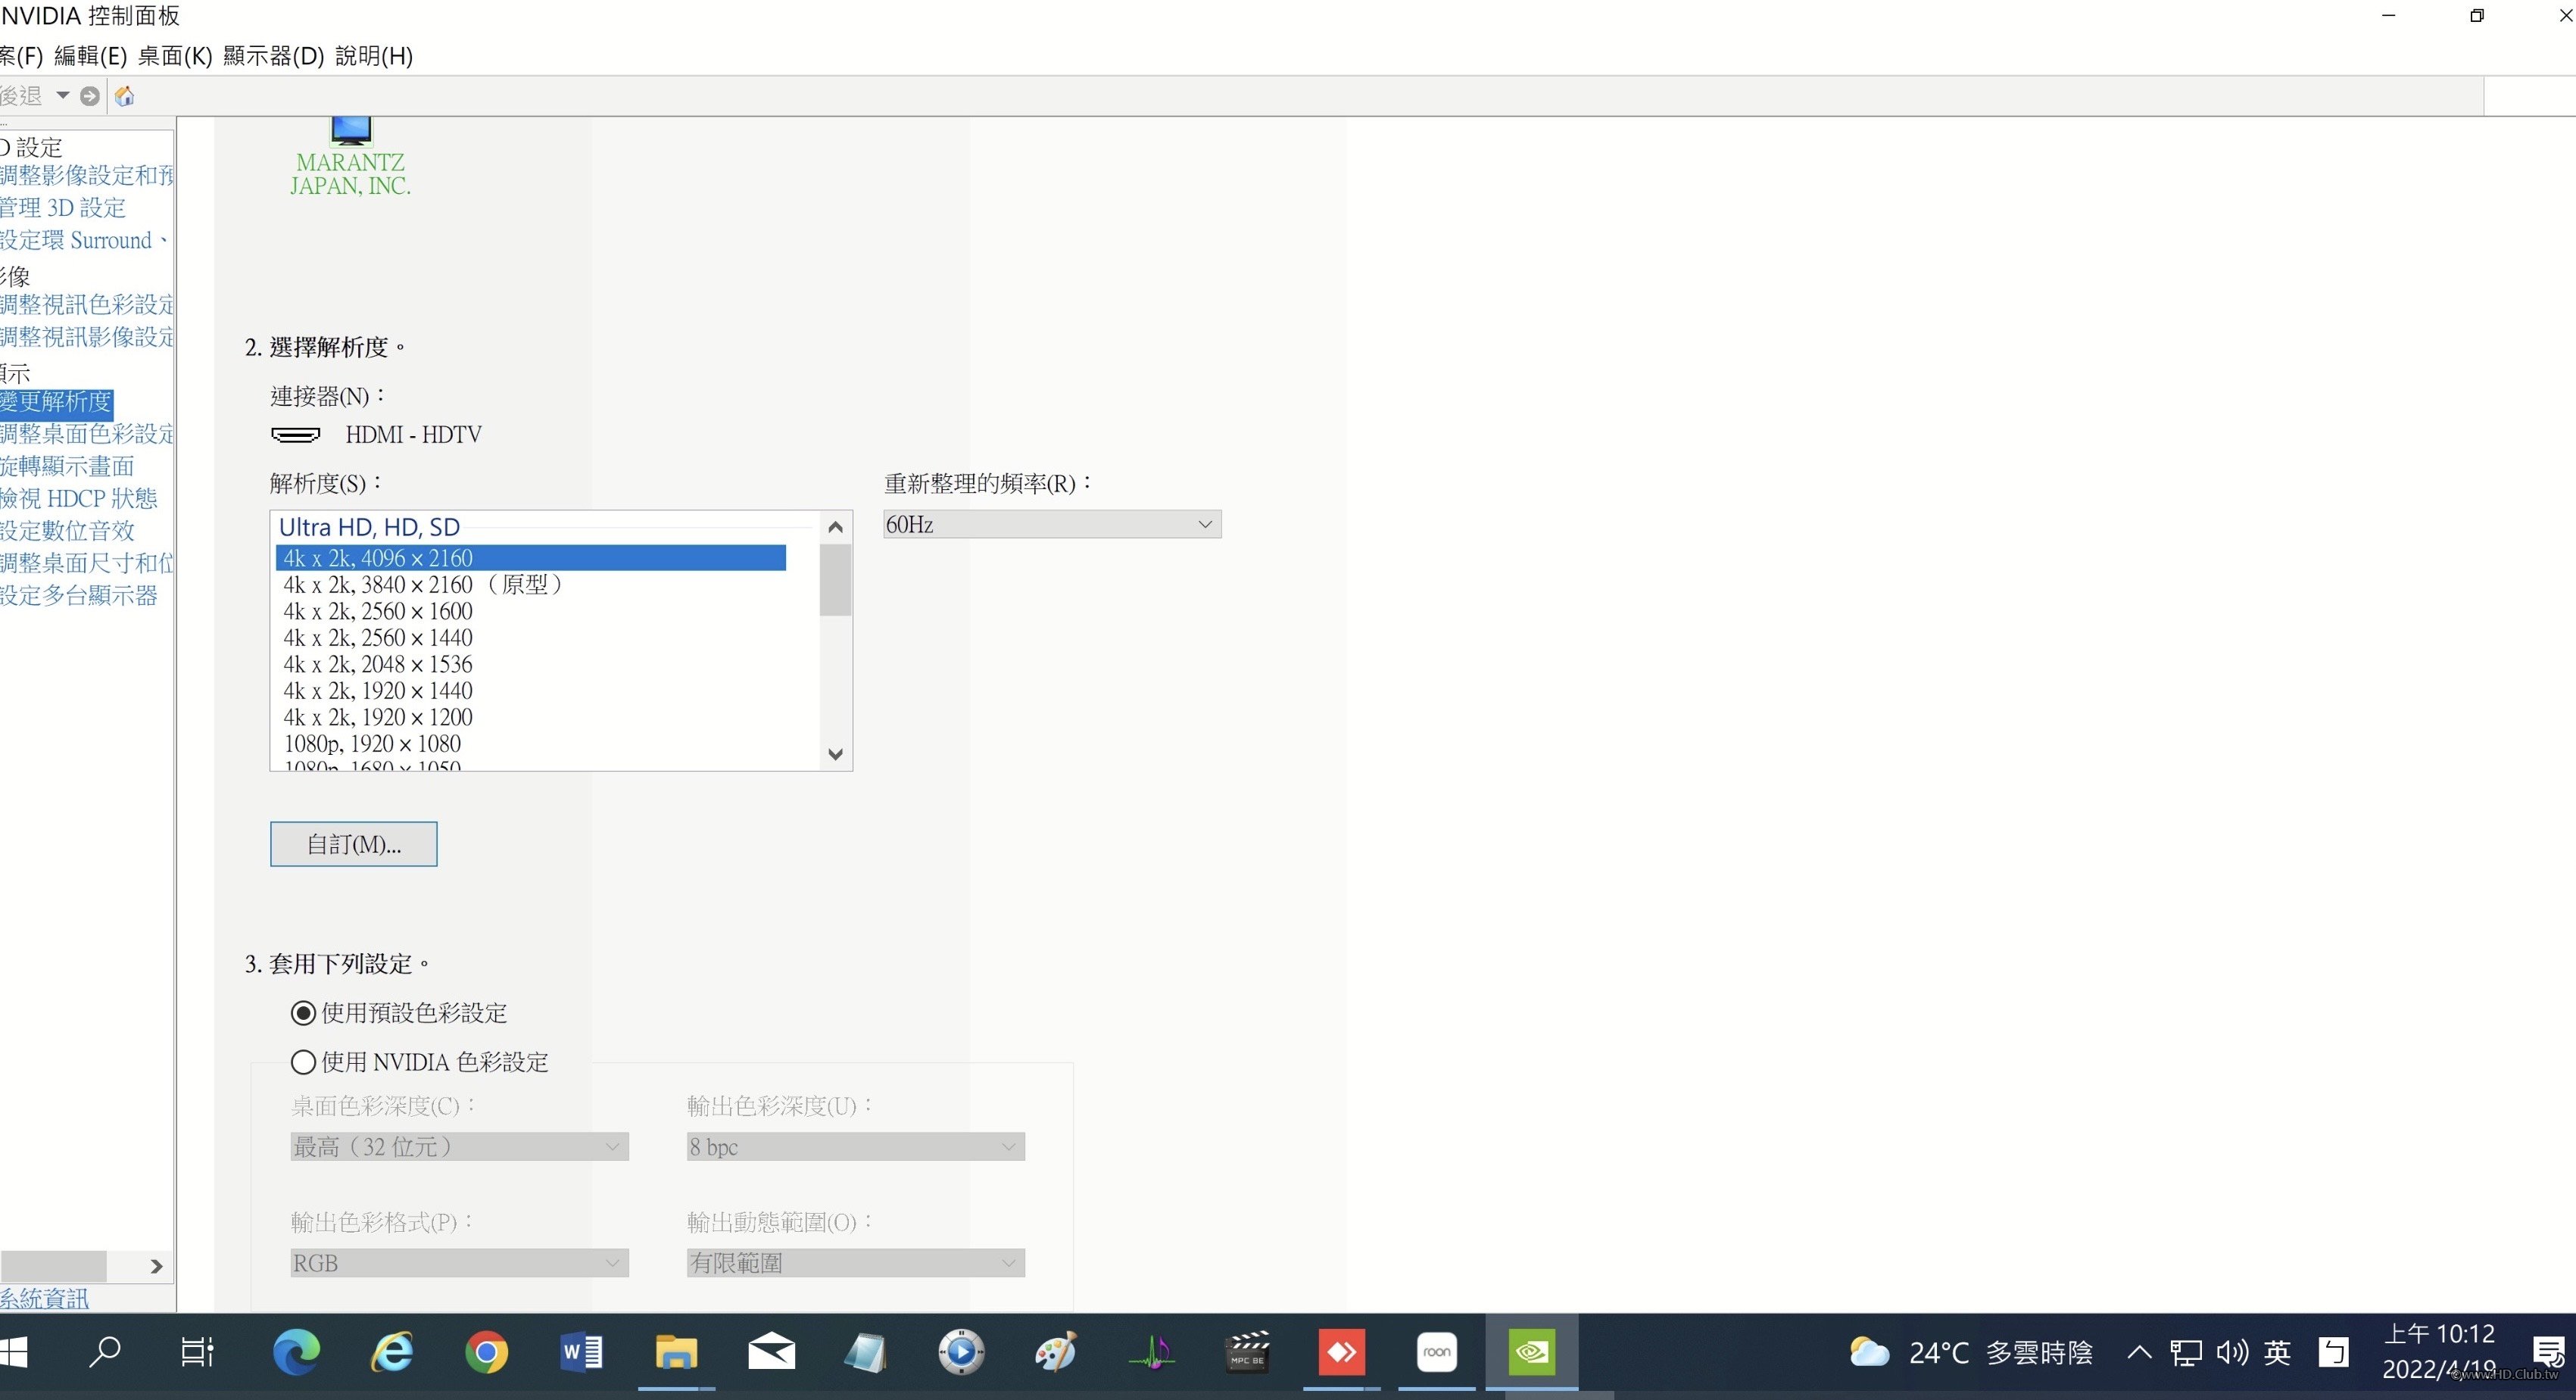The height and width of the screenshot is (1400, 2576).
Task: Open the roon app from the taskbar
Action: (x=1437, y=1353)
